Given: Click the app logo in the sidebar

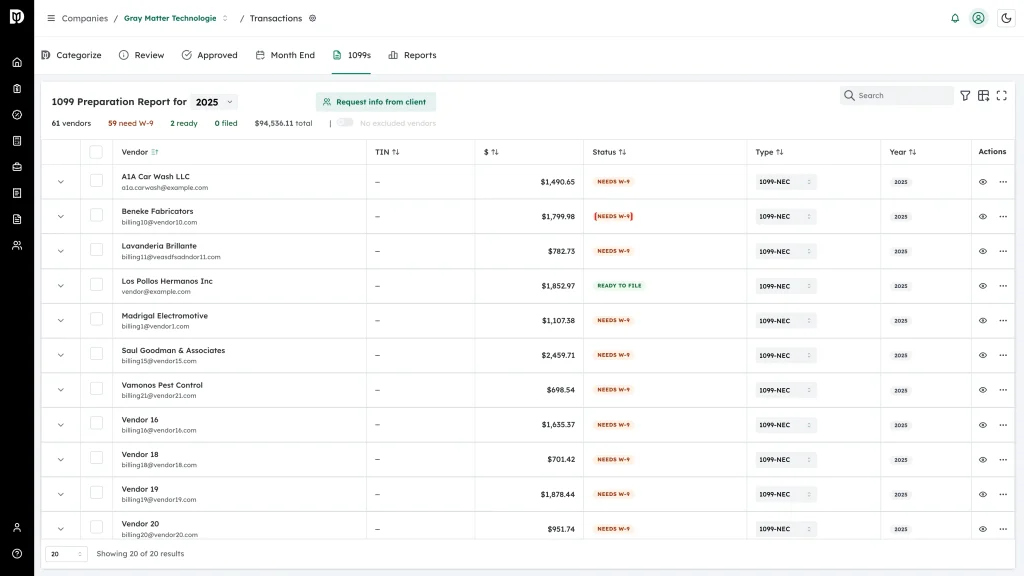Looking at the screenshot, I should pos(17,17).
